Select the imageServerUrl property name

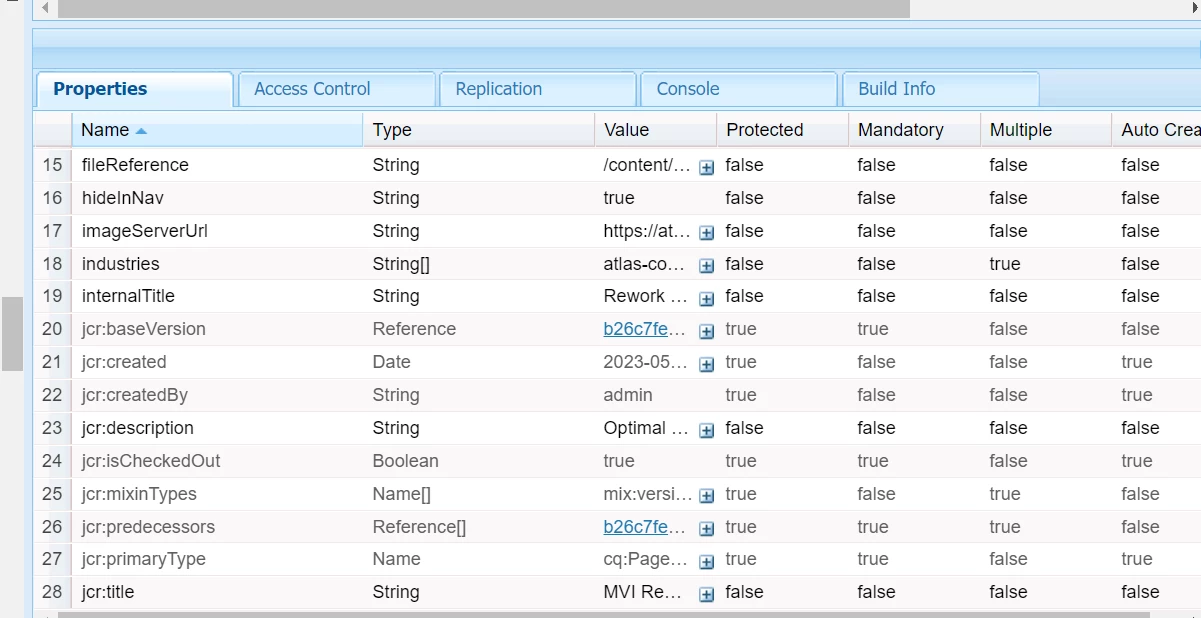[145, 231]
